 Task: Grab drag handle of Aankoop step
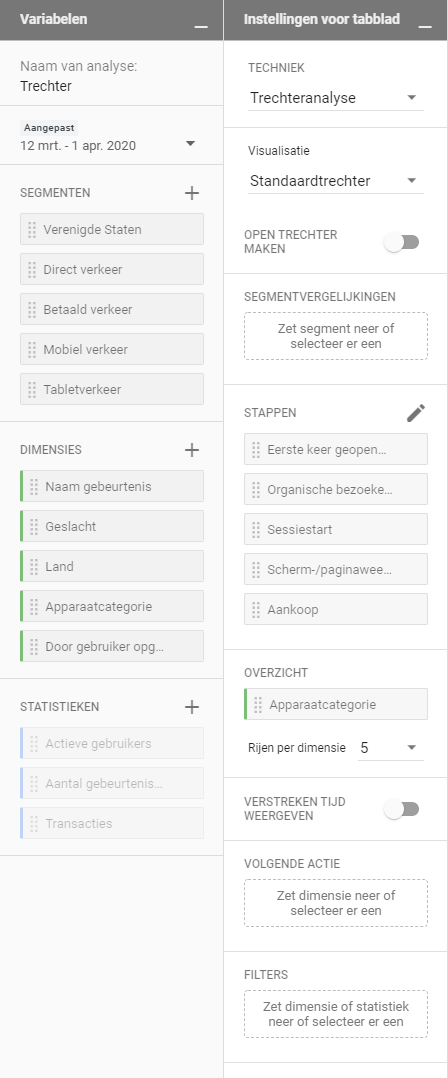click(x=256, y=610)
